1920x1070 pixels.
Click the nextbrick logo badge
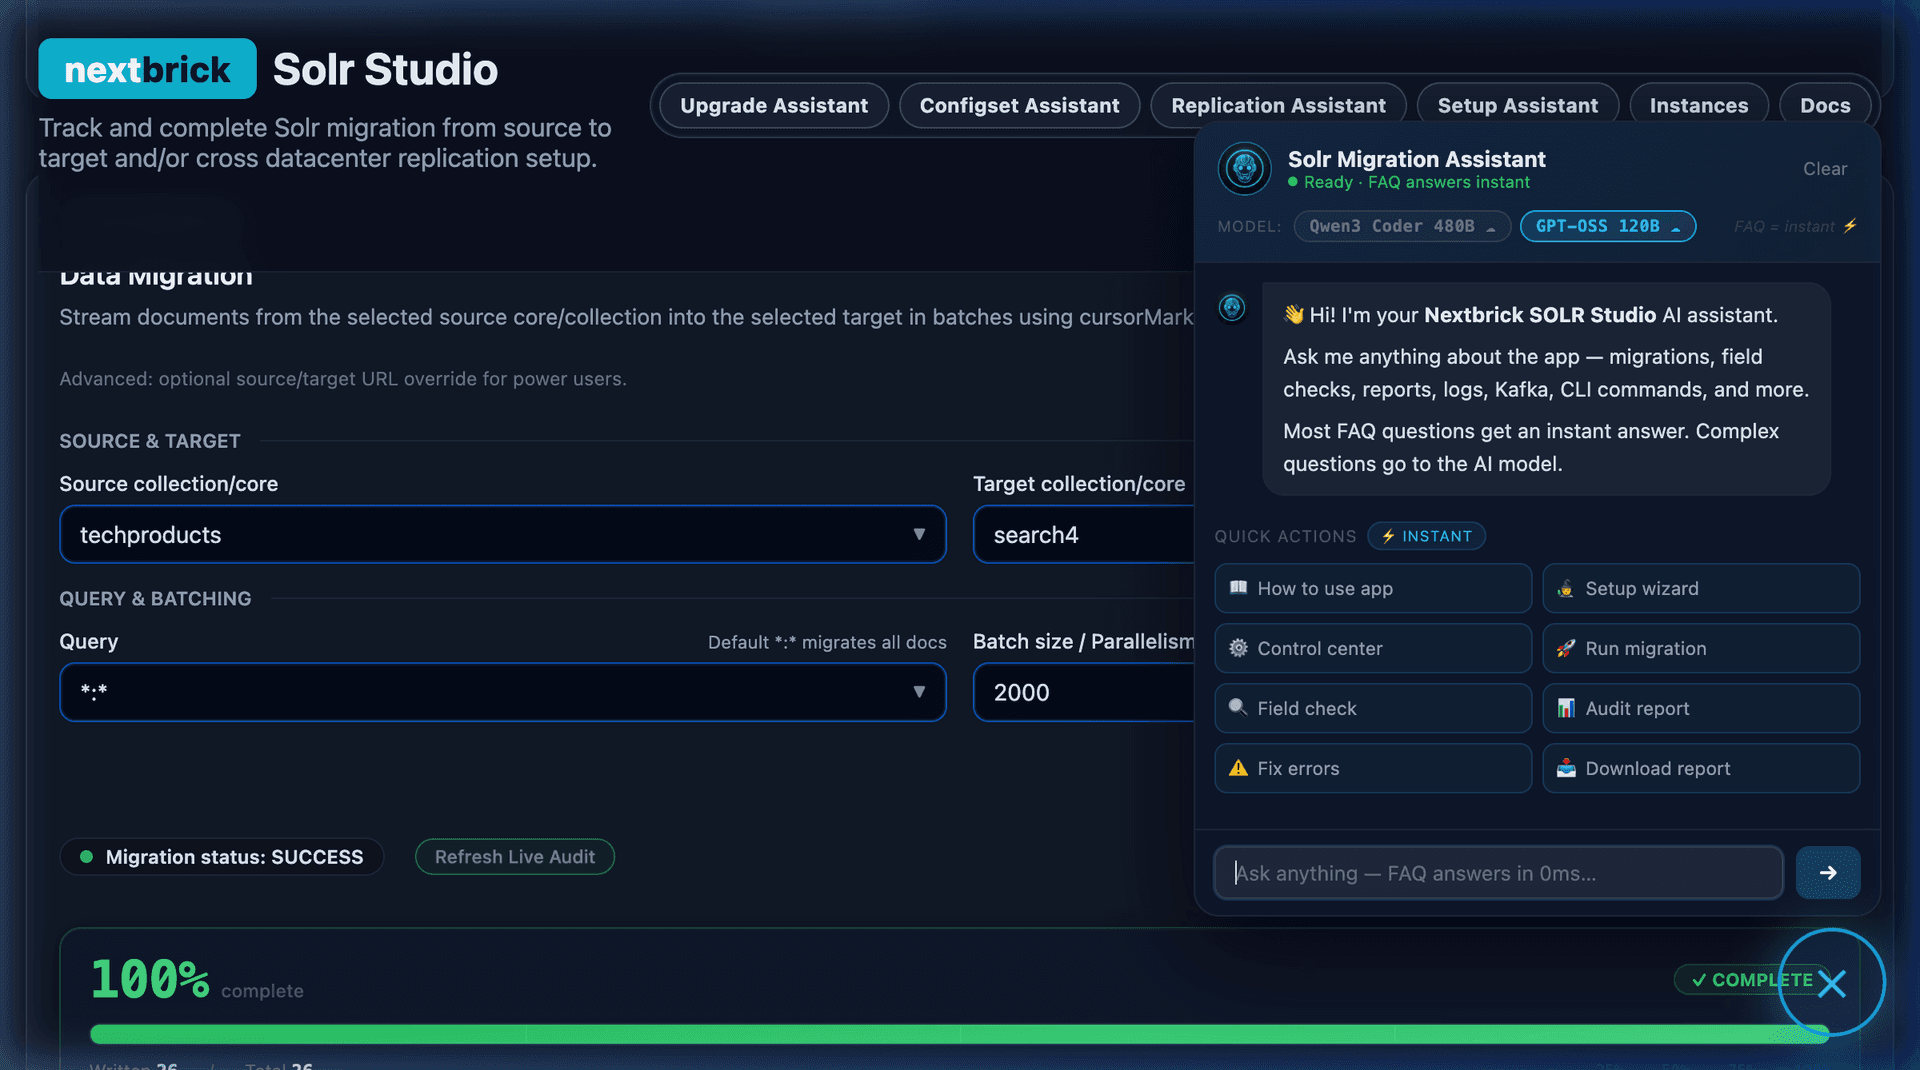[x=147, y=69]
